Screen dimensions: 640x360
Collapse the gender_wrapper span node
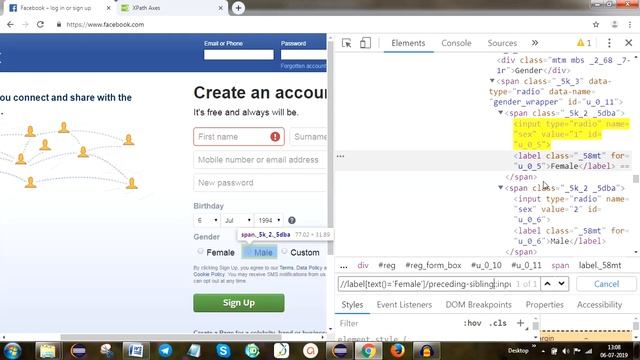(x=492, y=81)
